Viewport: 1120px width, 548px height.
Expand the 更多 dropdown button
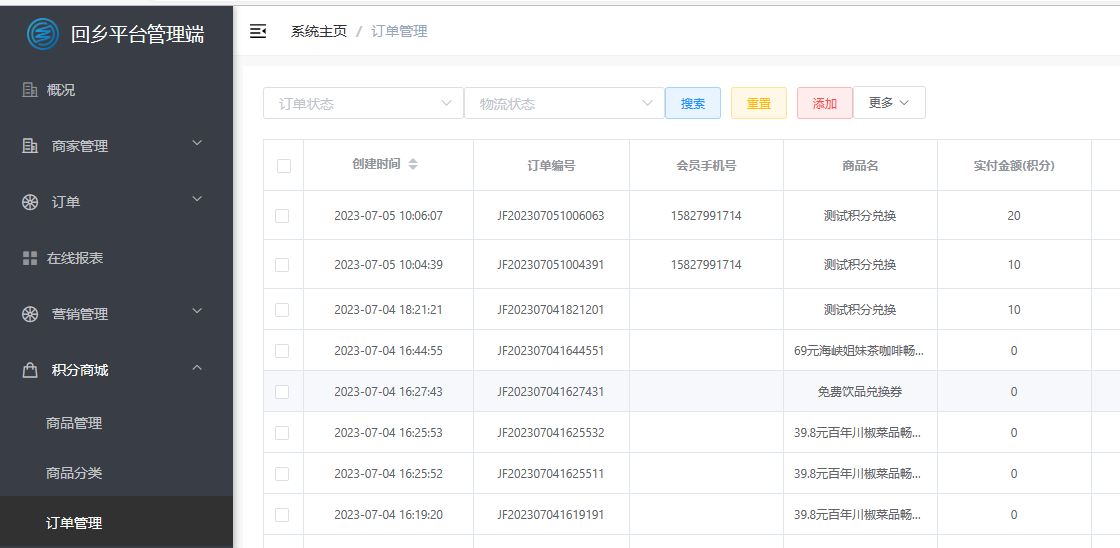889,103
